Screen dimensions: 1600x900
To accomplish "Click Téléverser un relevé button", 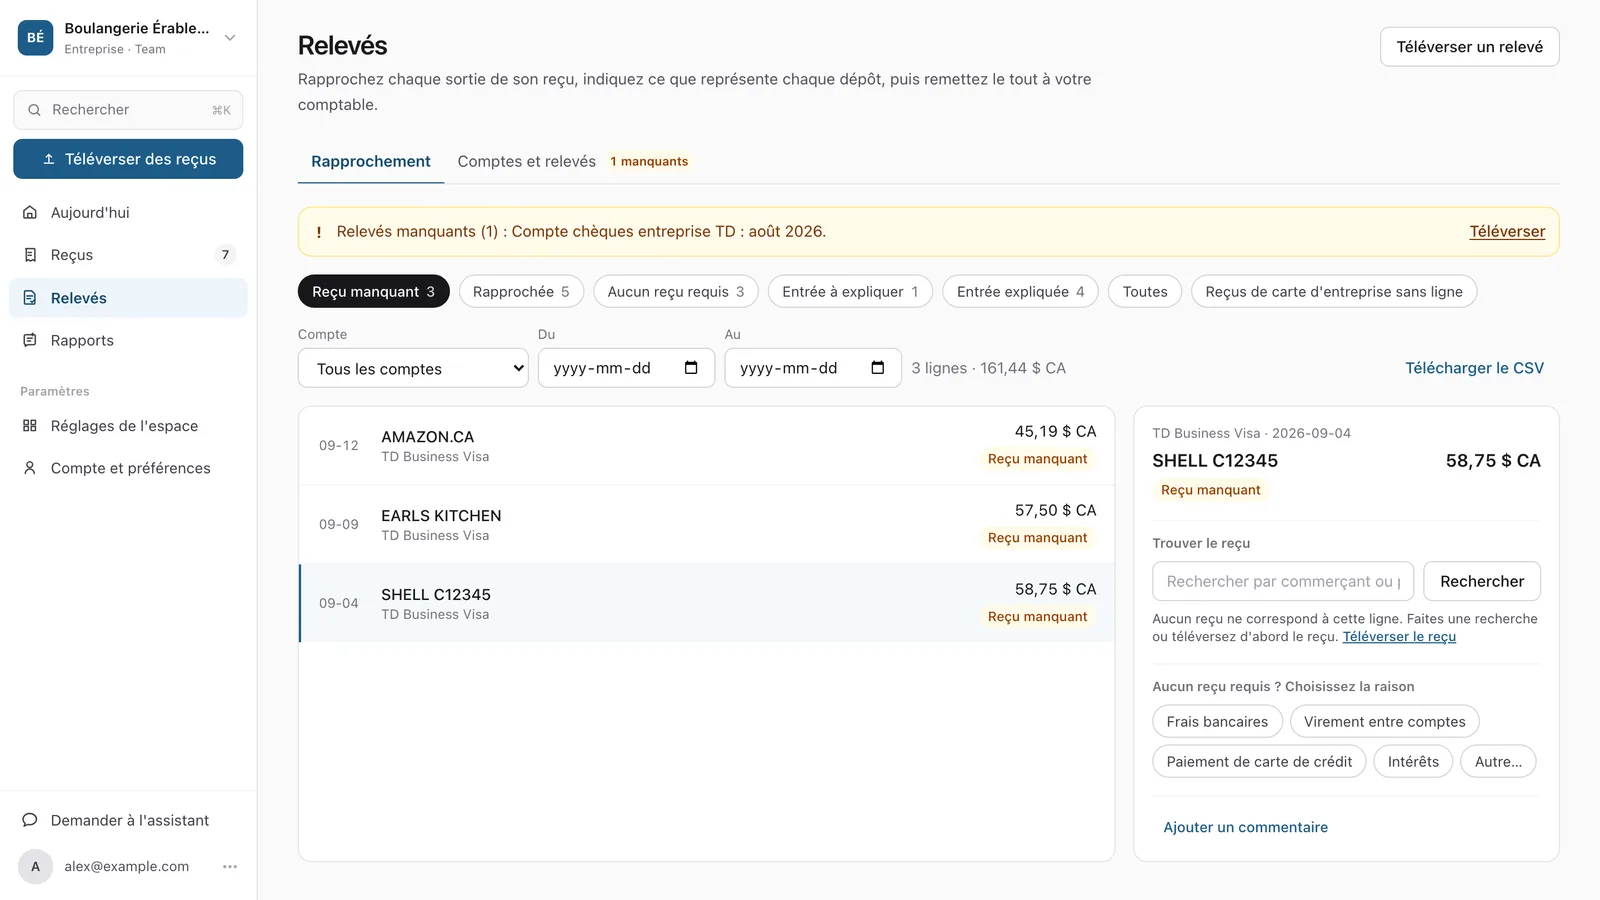I will (1469, 47).
